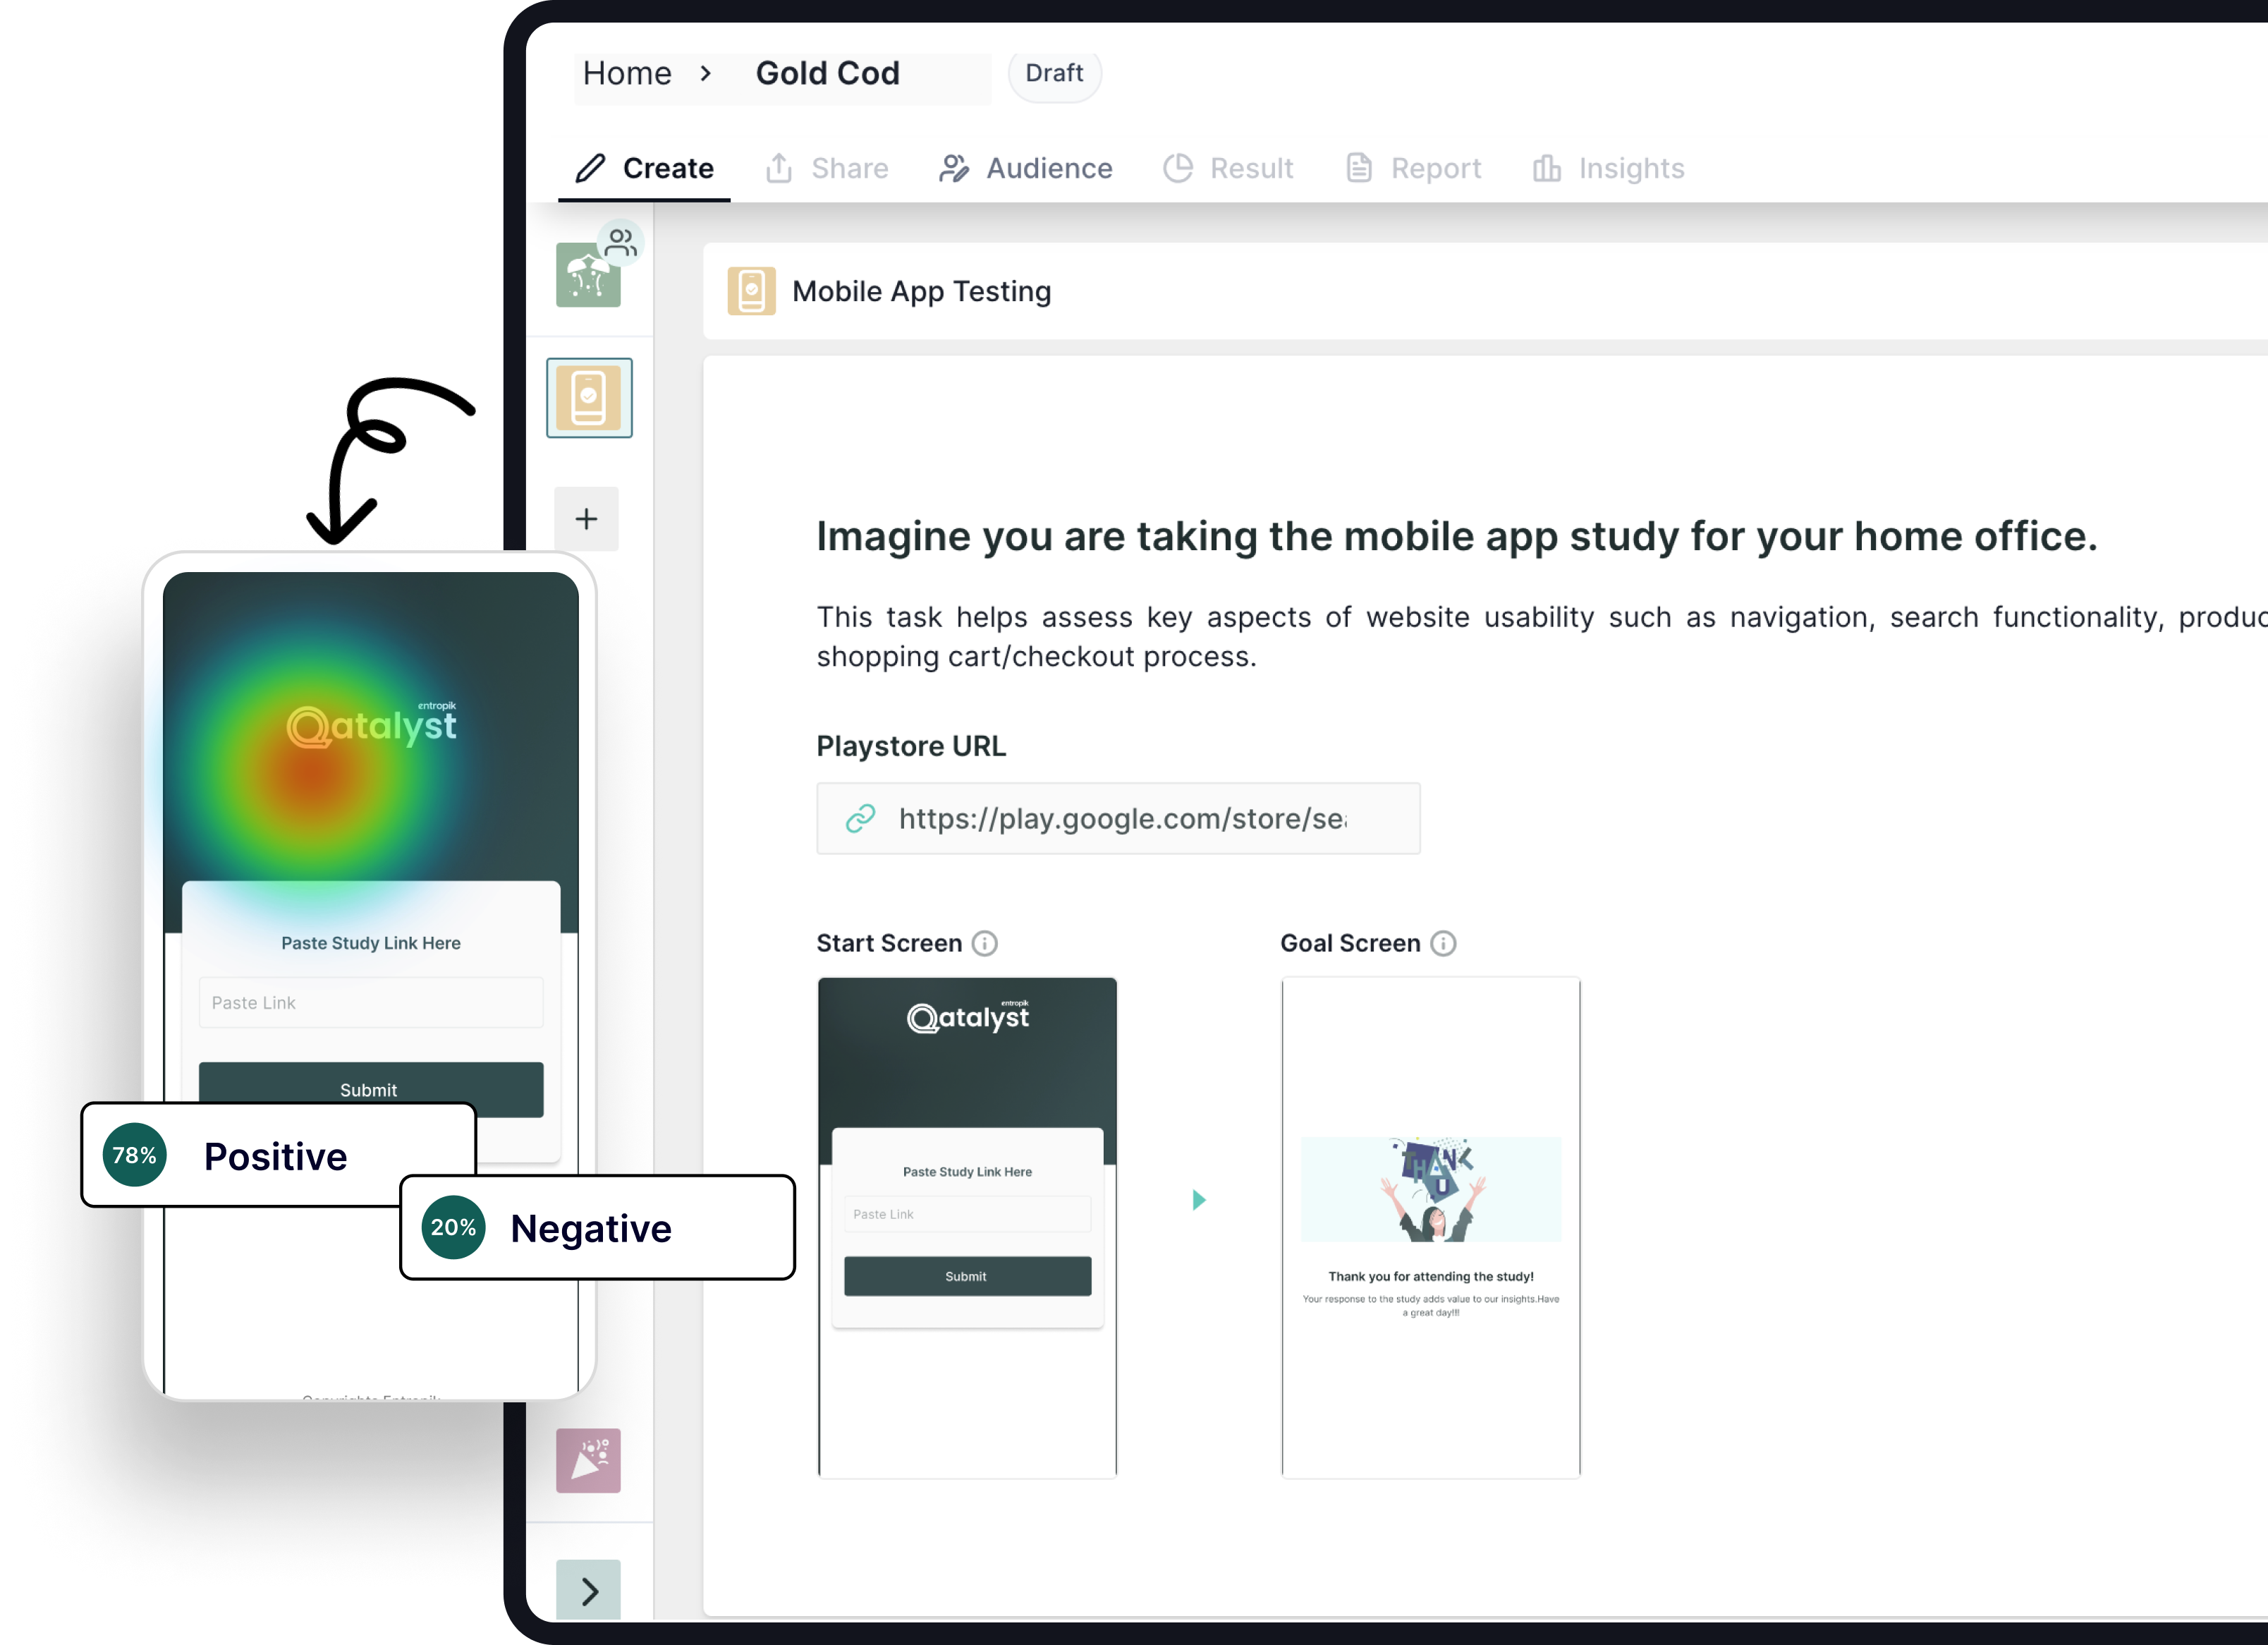Image resolution: width=2268 pixels, height=1645 pixels.
Task: Click the task description paragraph
Action: [1542, 637]
